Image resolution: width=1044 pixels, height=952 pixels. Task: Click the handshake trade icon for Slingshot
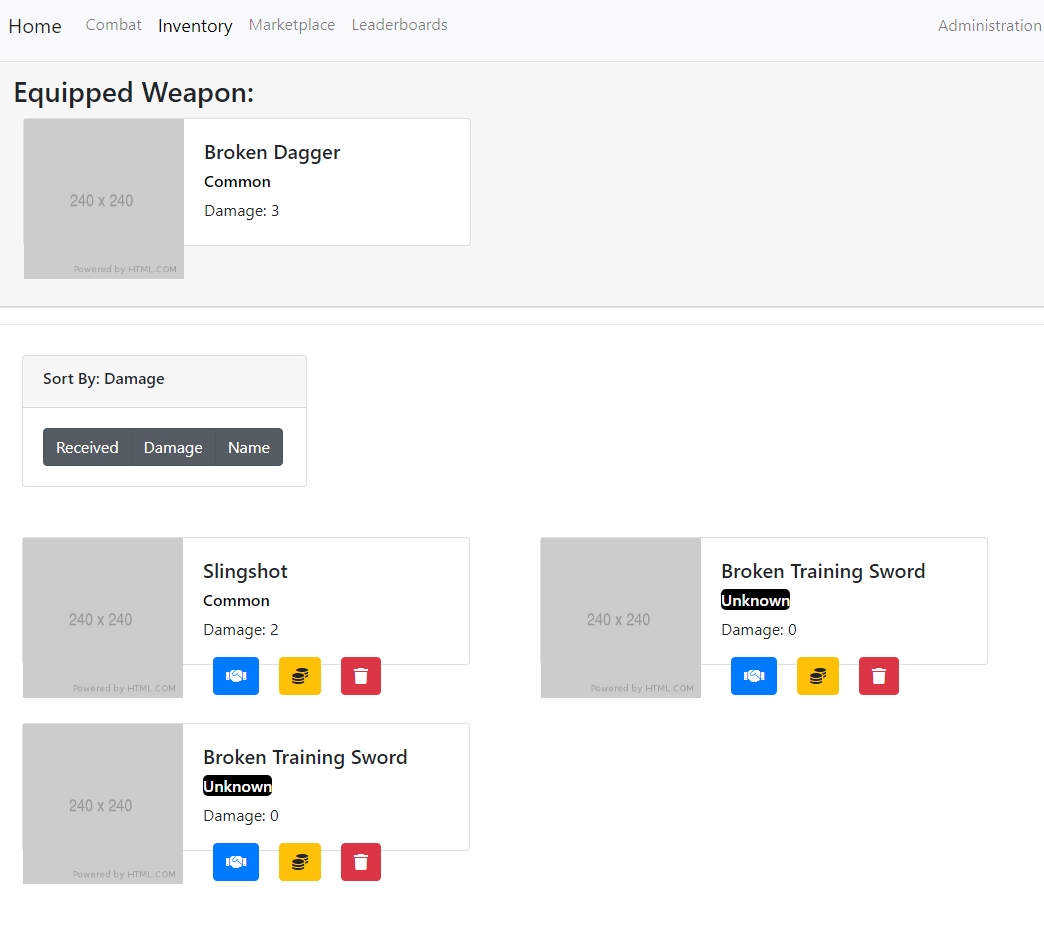[236, 676]
